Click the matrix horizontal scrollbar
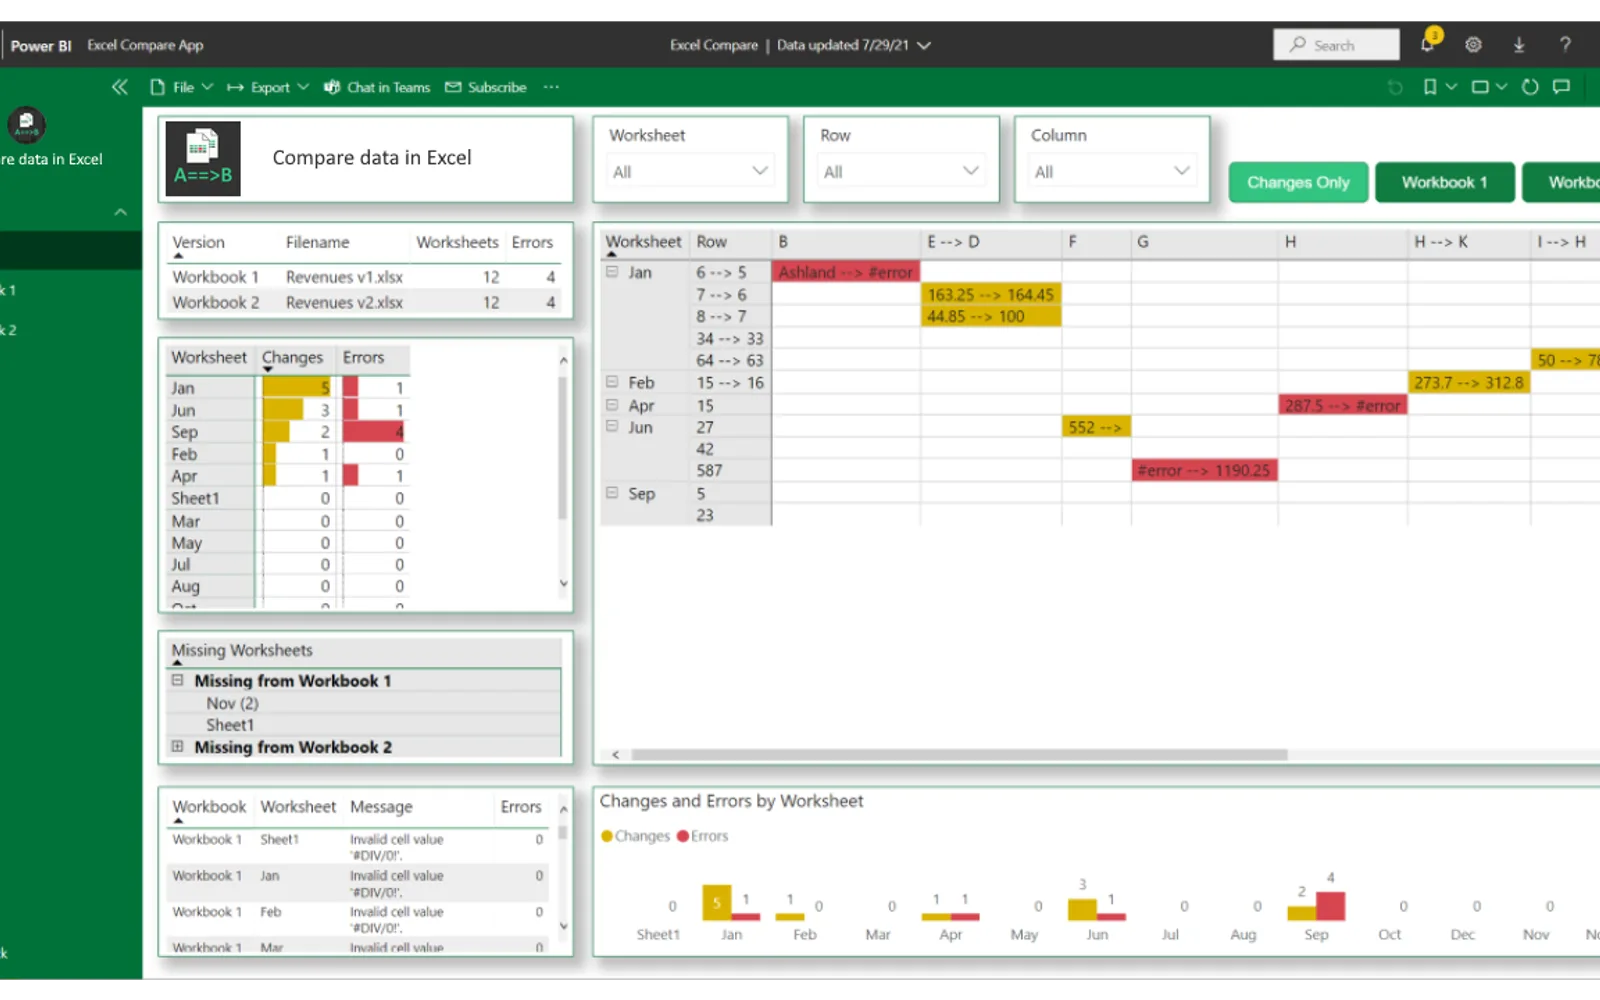Screen dimensions: 1600x1000 click(x=959, y=754)
